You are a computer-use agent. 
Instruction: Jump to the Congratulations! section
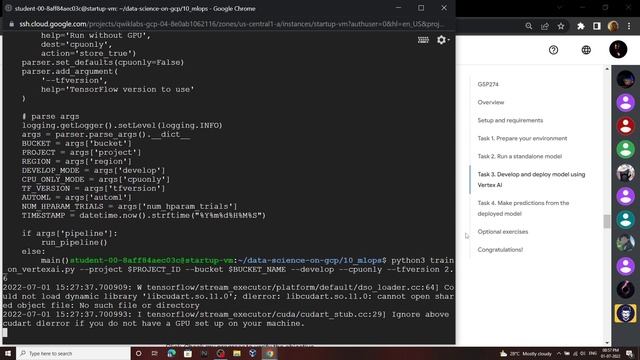500,249
